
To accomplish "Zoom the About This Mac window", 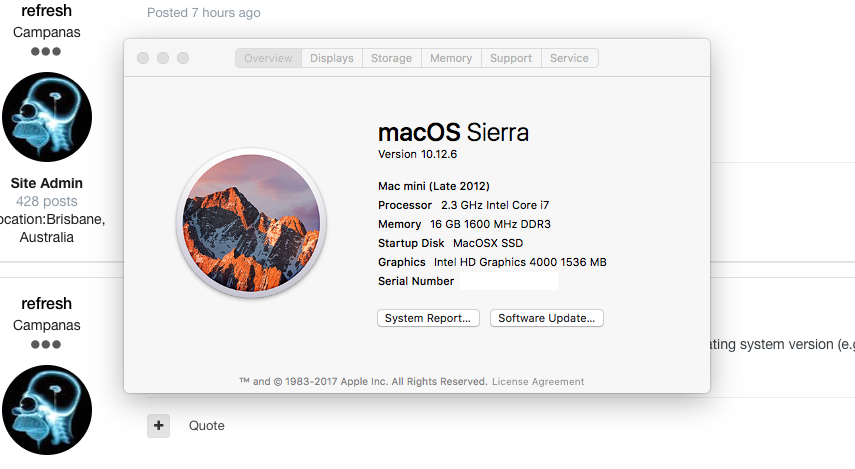I will 183,58.
